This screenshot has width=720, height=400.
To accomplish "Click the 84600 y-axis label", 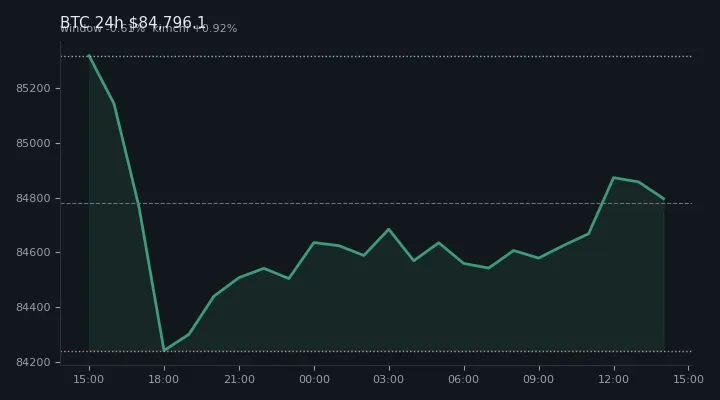I will pyautogui.click(x=33, y=253).
